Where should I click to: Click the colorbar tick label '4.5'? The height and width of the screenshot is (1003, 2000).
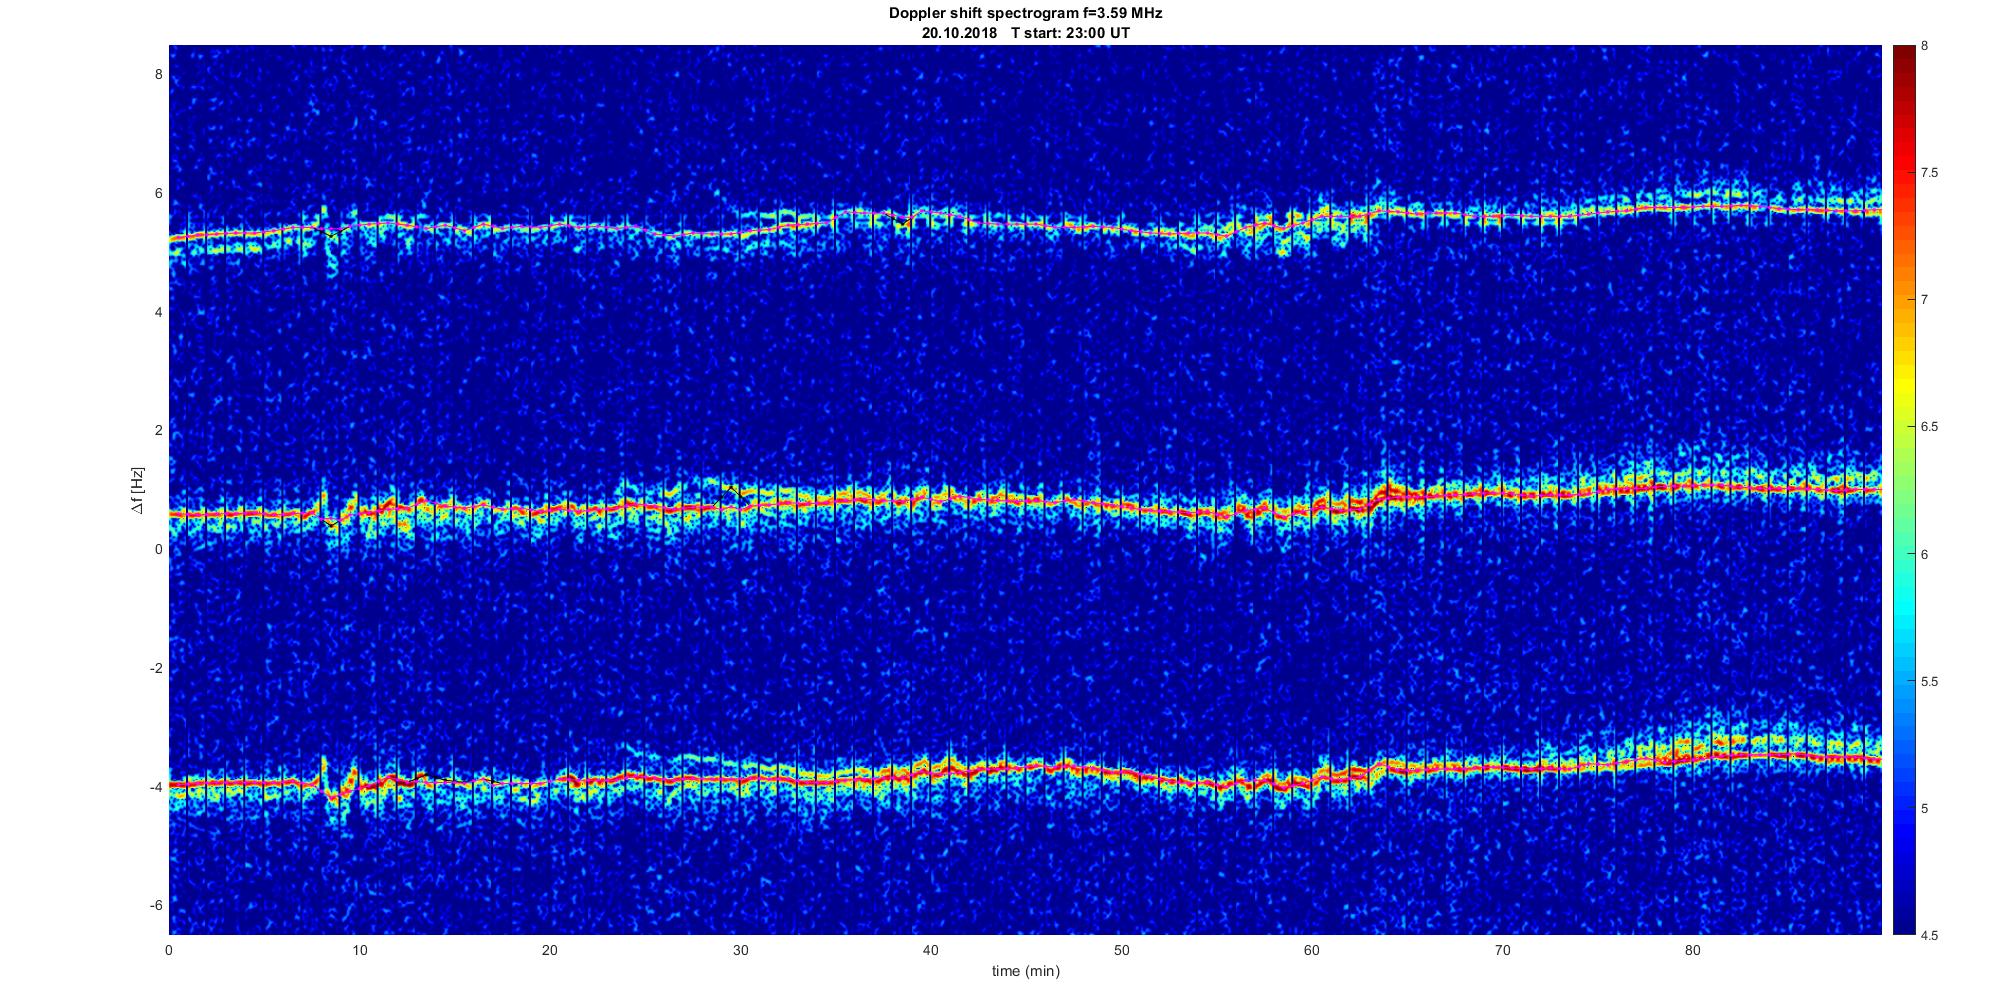click(1929, 936)
